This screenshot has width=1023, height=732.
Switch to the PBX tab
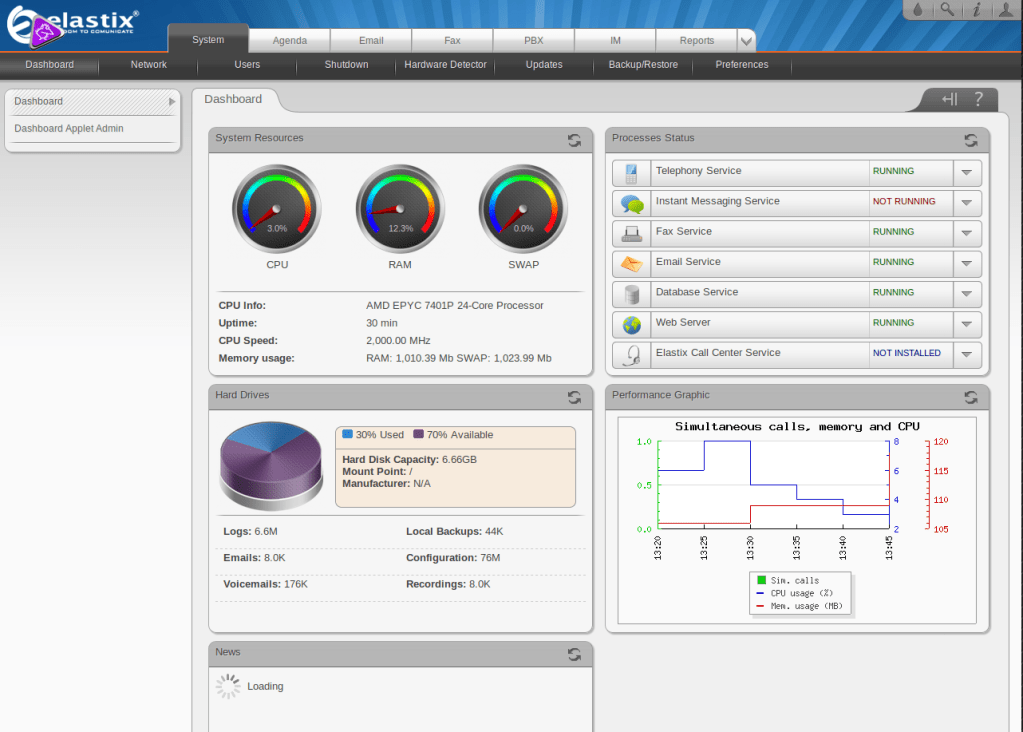tap(533, 41)
